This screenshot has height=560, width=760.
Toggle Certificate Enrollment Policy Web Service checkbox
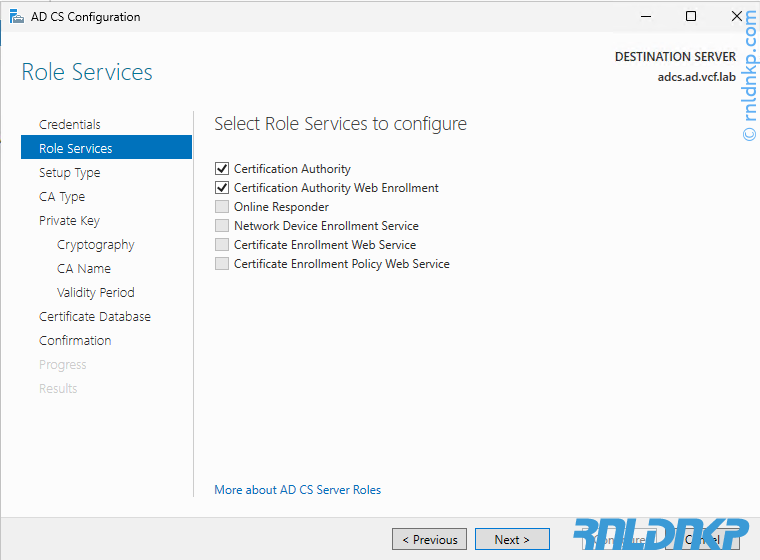(222, 264)
